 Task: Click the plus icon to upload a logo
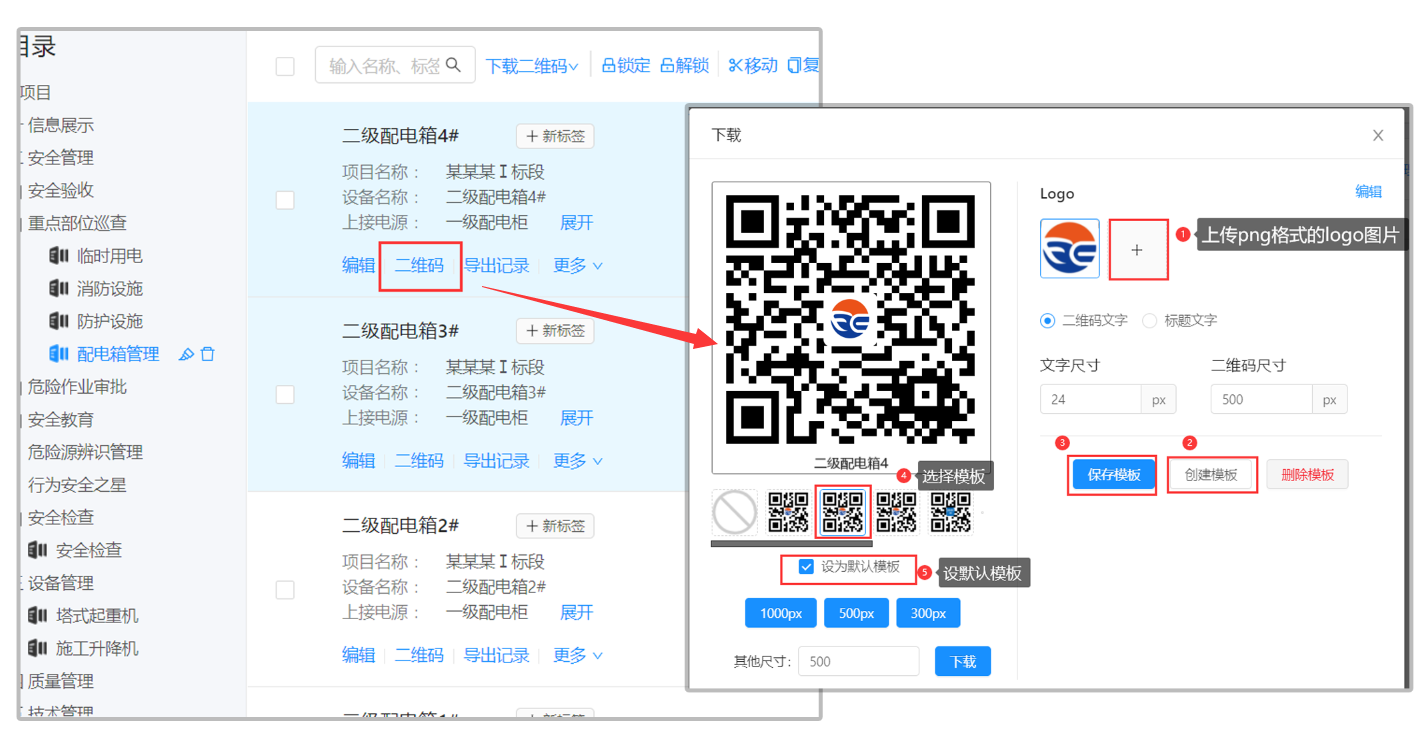[x=1138, y=248]
